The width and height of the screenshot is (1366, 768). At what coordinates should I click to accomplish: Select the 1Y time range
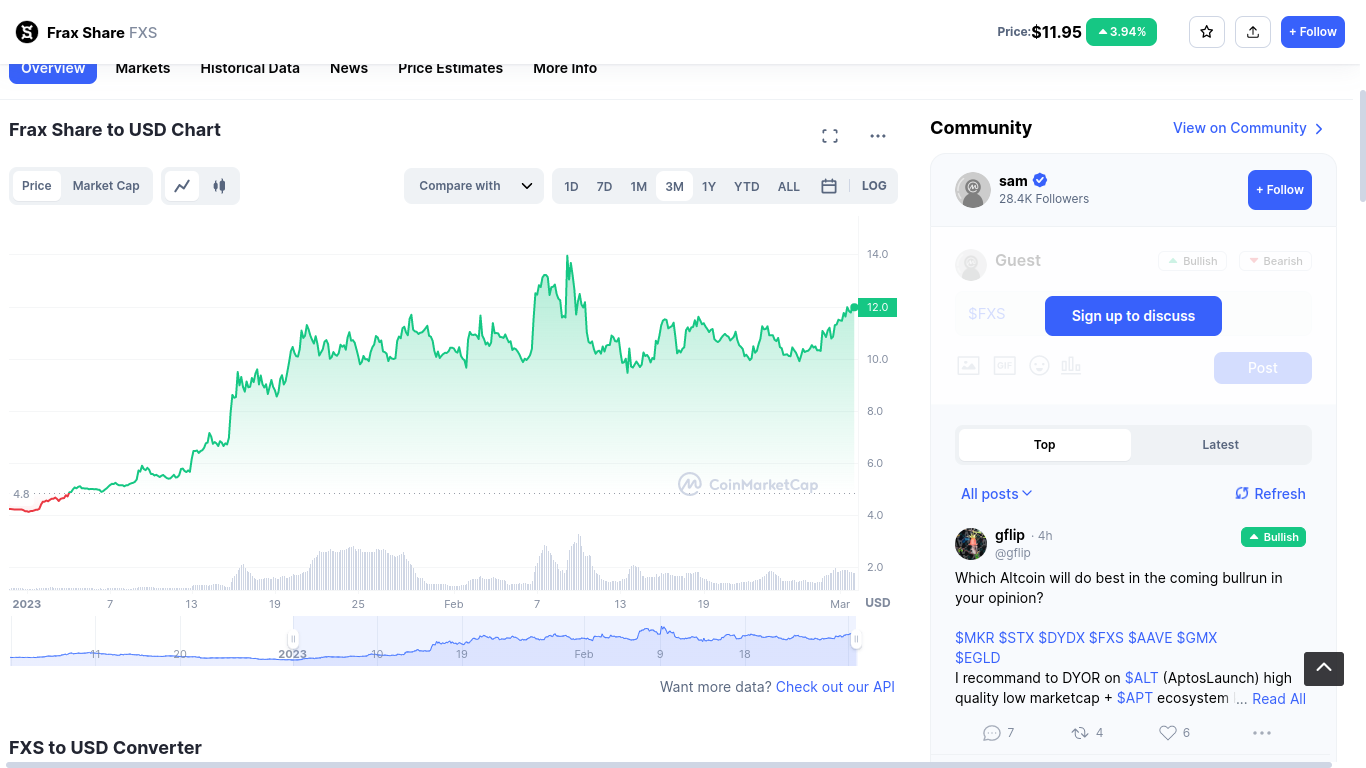(x=709, y=186)
